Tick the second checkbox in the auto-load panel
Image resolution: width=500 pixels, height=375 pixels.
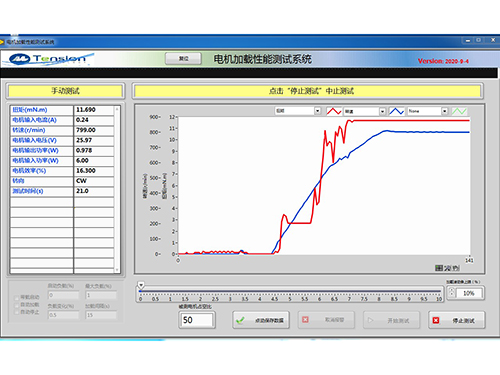[x=16, y=305]
